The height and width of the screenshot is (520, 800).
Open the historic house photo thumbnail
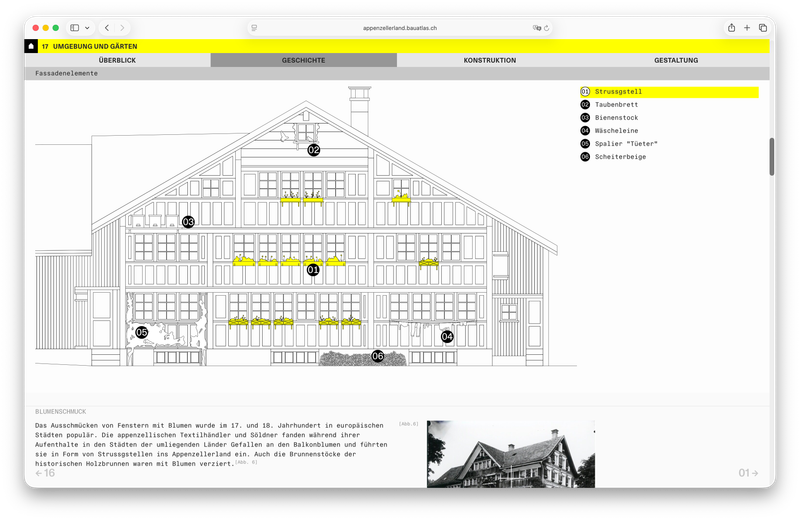coord(511,454)
